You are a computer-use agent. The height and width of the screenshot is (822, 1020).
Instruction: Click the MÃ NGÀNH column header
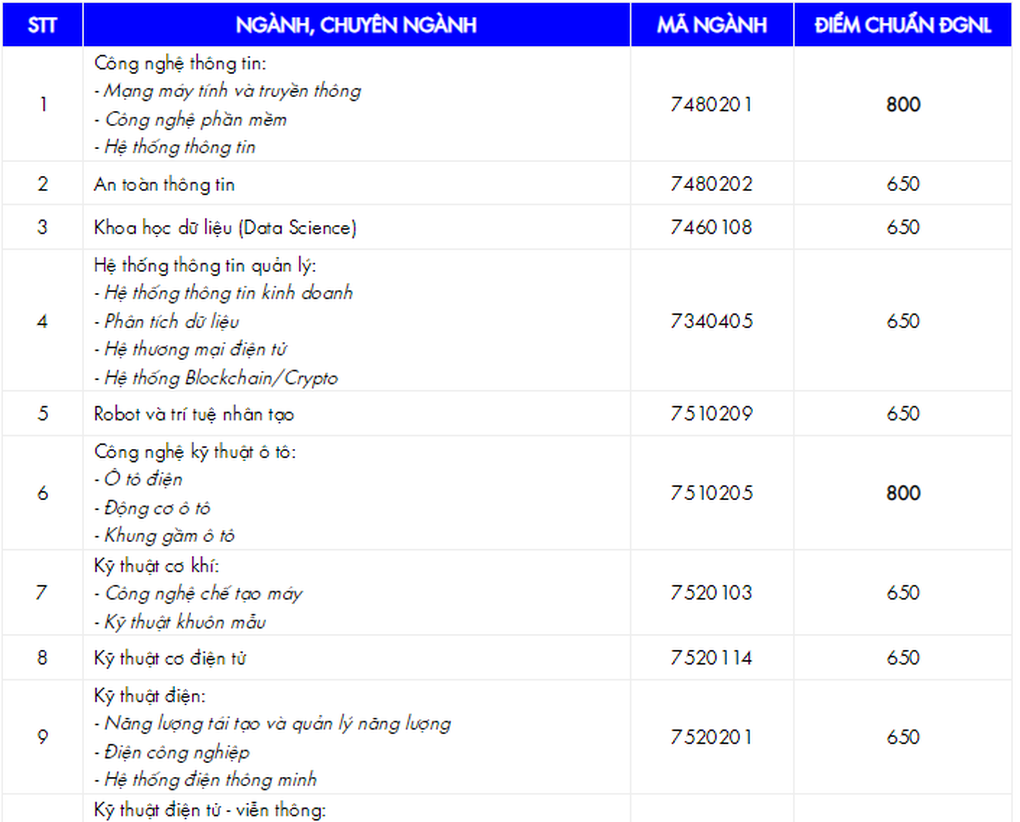712,25
